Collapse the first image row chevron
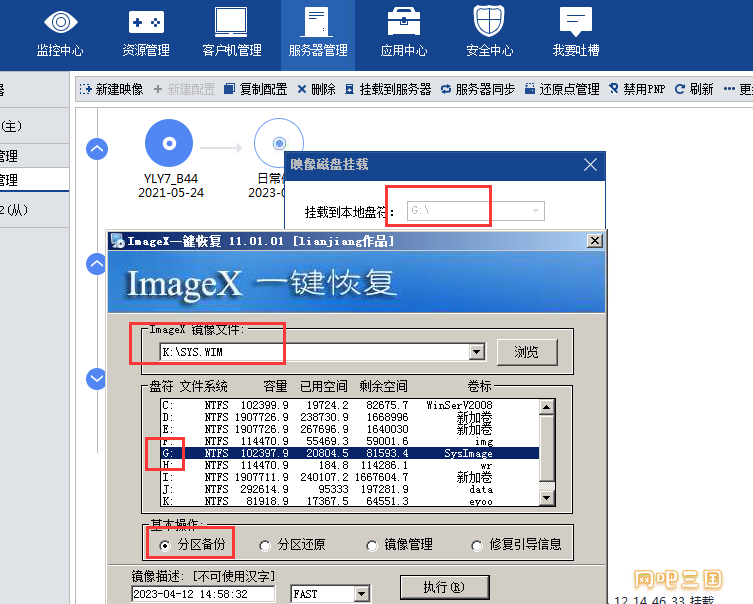753x604 pixels. (97, 149)
